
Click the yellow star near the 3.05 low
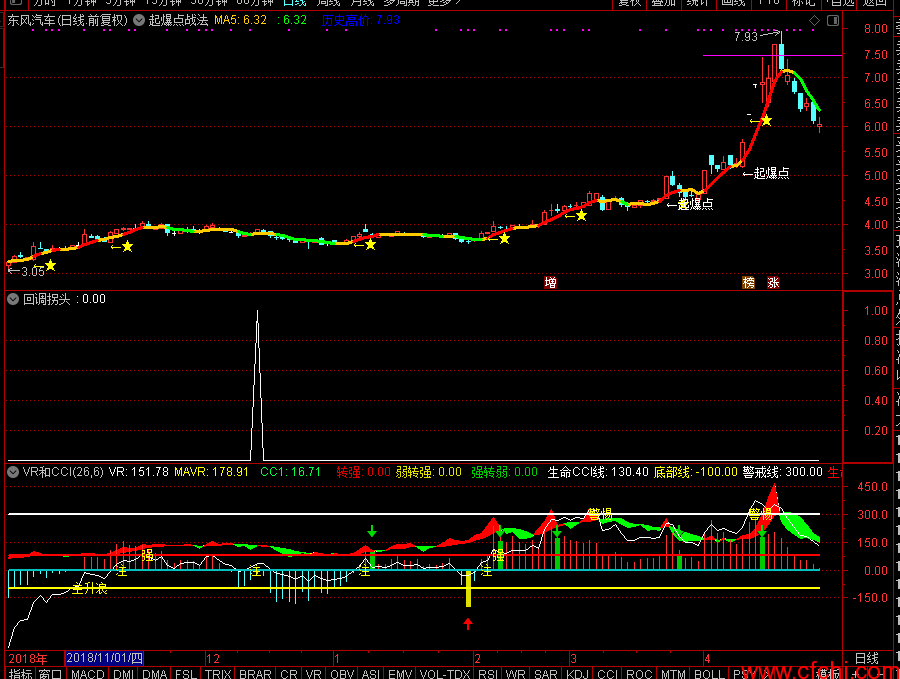point(51,265)
